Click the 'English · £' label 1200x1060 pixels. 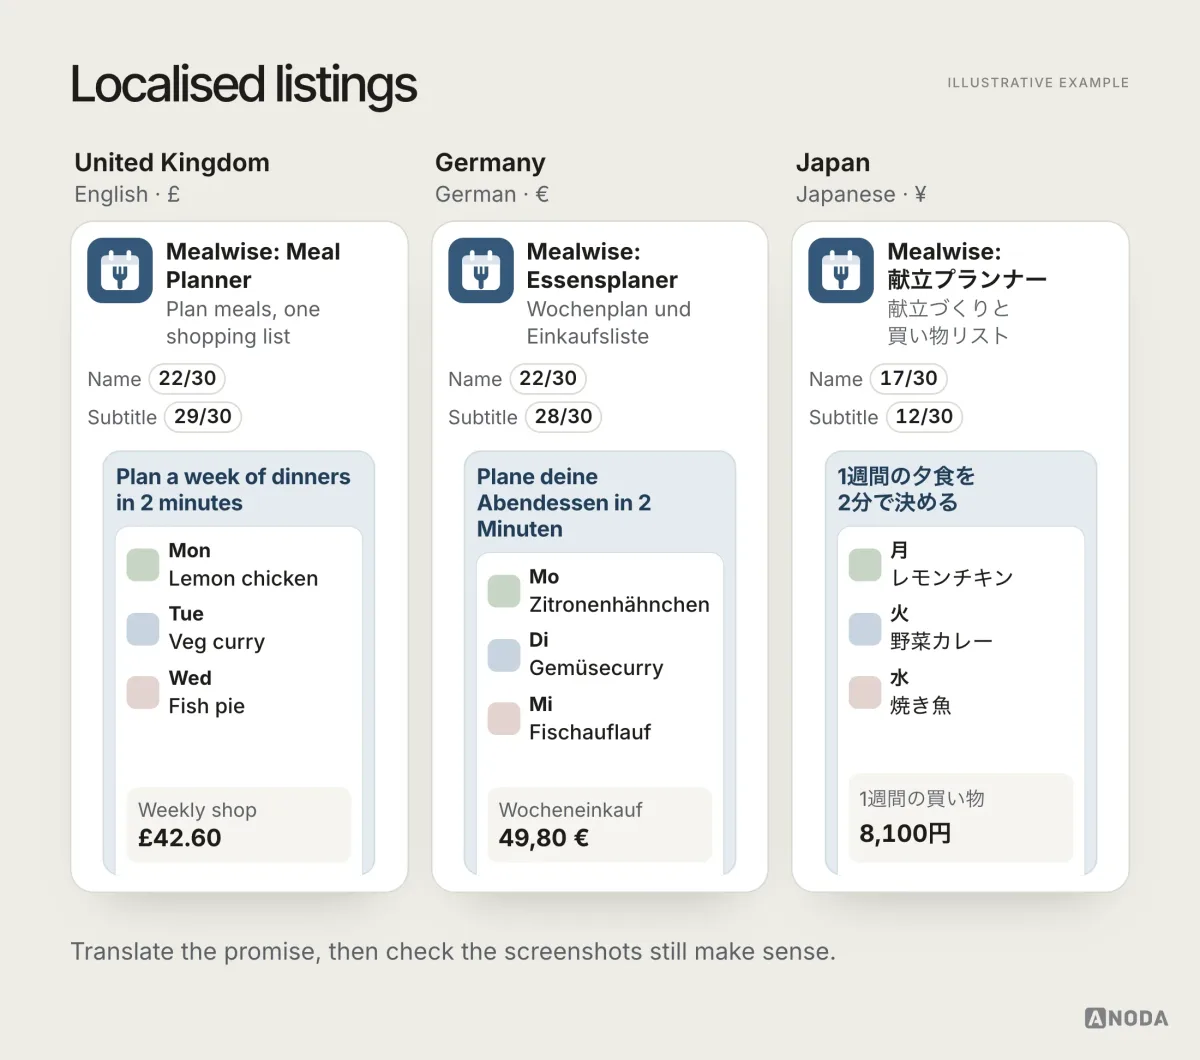pyautogui.click(x=127, y=194)
